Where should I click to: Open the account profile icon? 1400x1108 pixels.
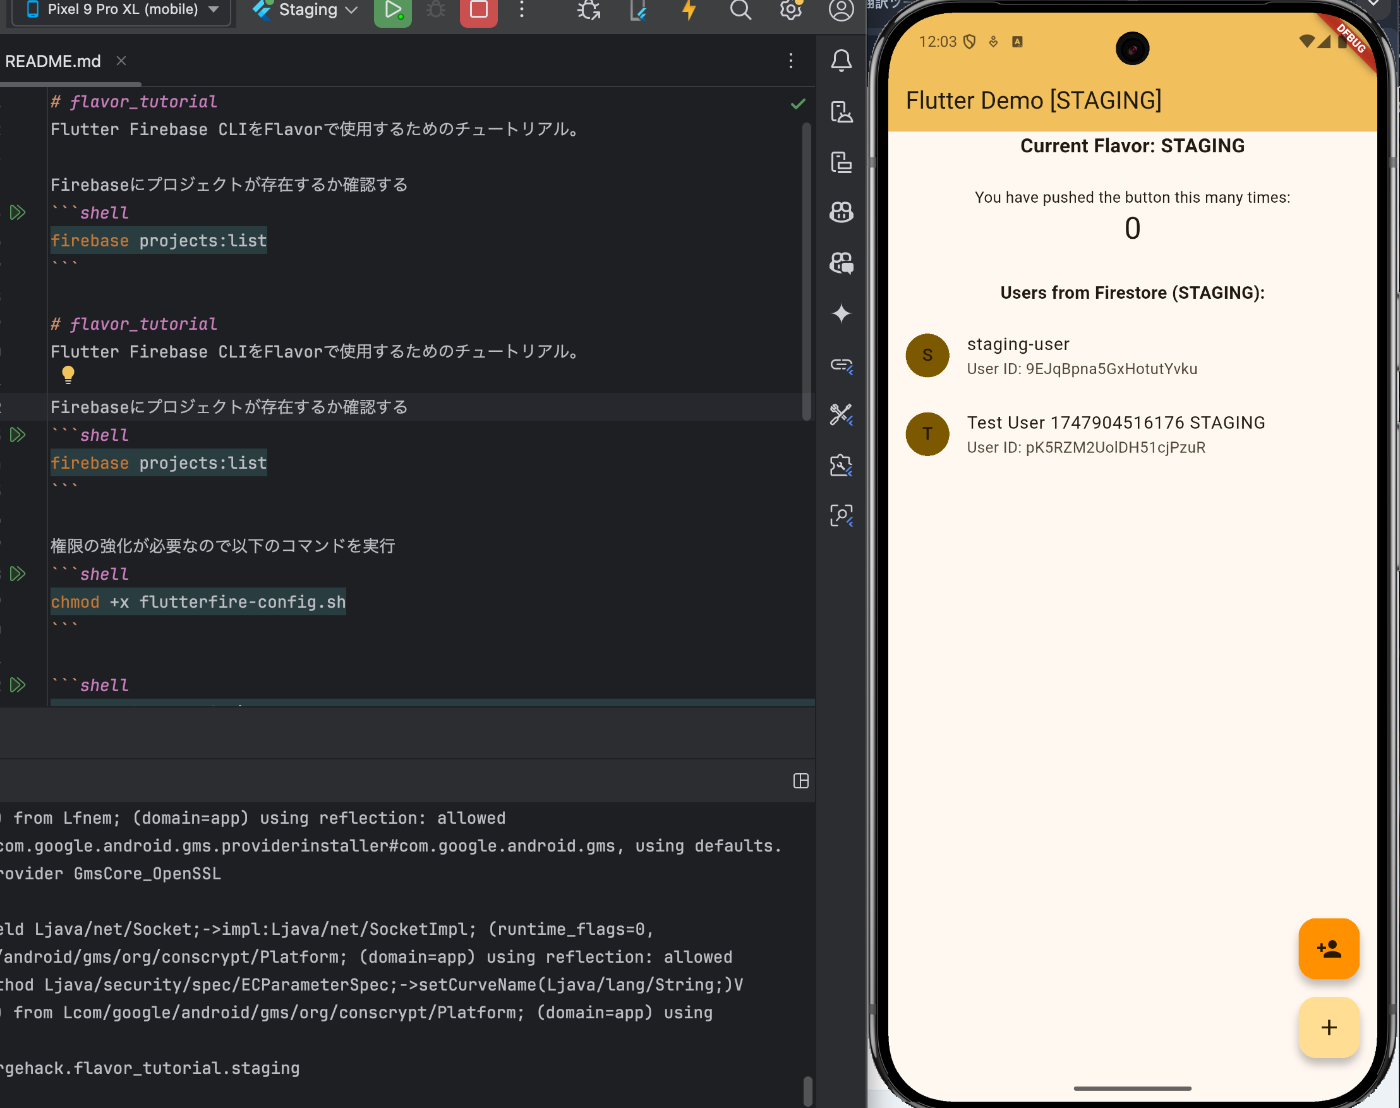click(x=842, y=10)
